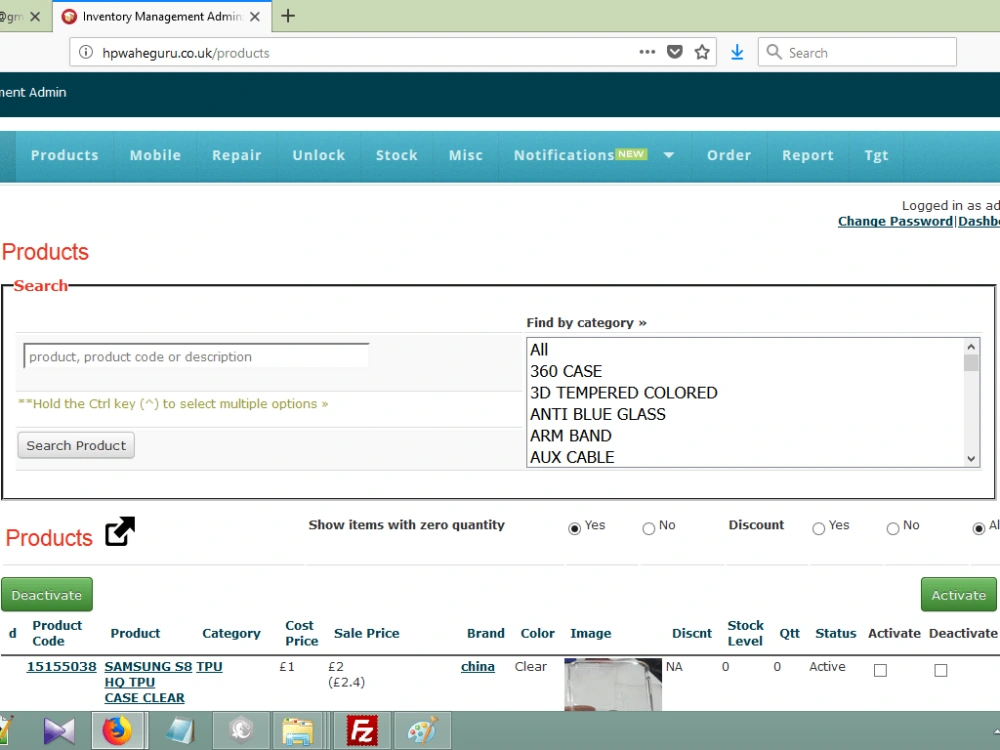Screen dimensions: 1000x750
Task: Open the downloads arrow icon
Action: [x=737, y=52]
